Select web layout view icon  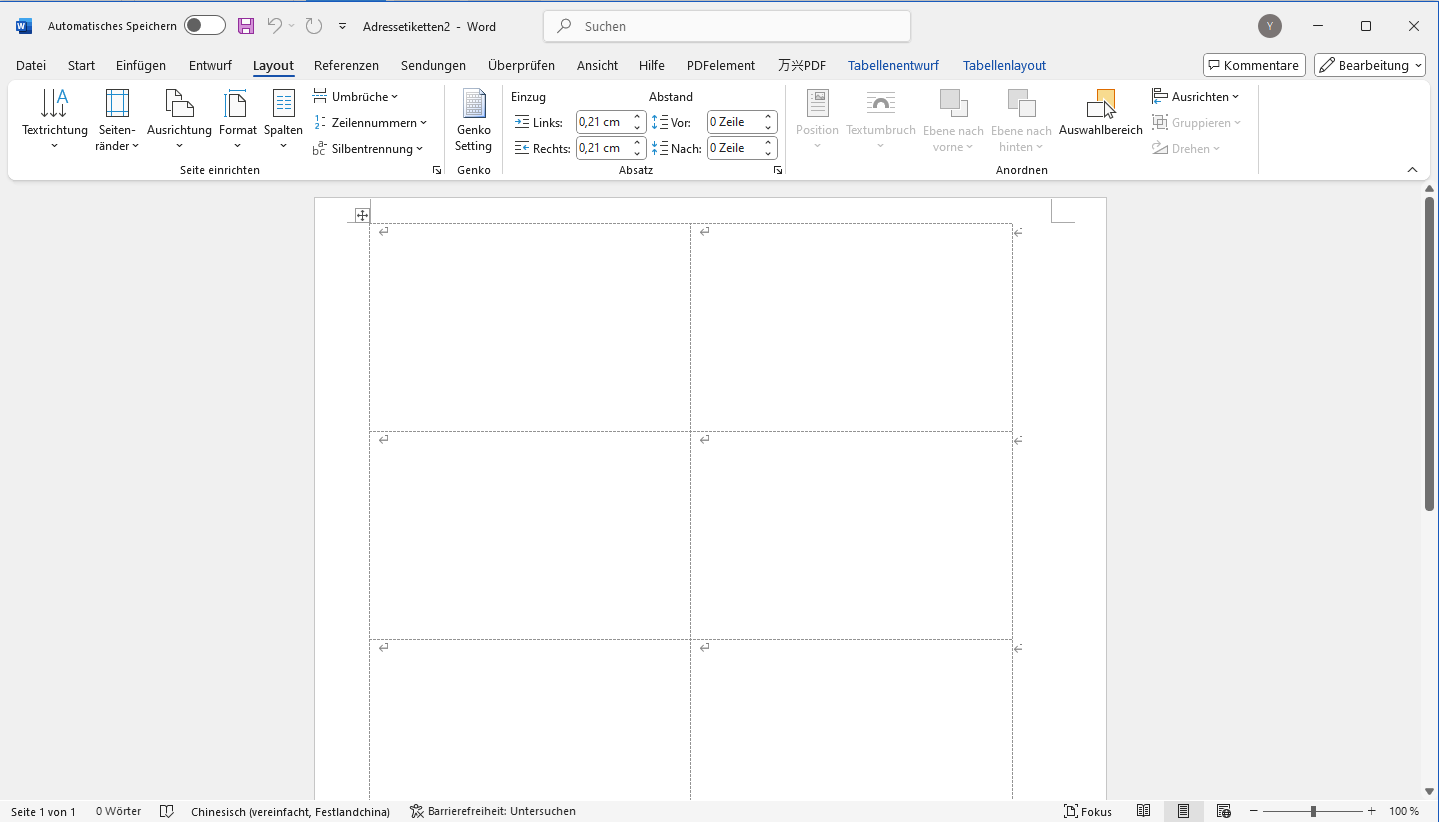coord(1223,811)
